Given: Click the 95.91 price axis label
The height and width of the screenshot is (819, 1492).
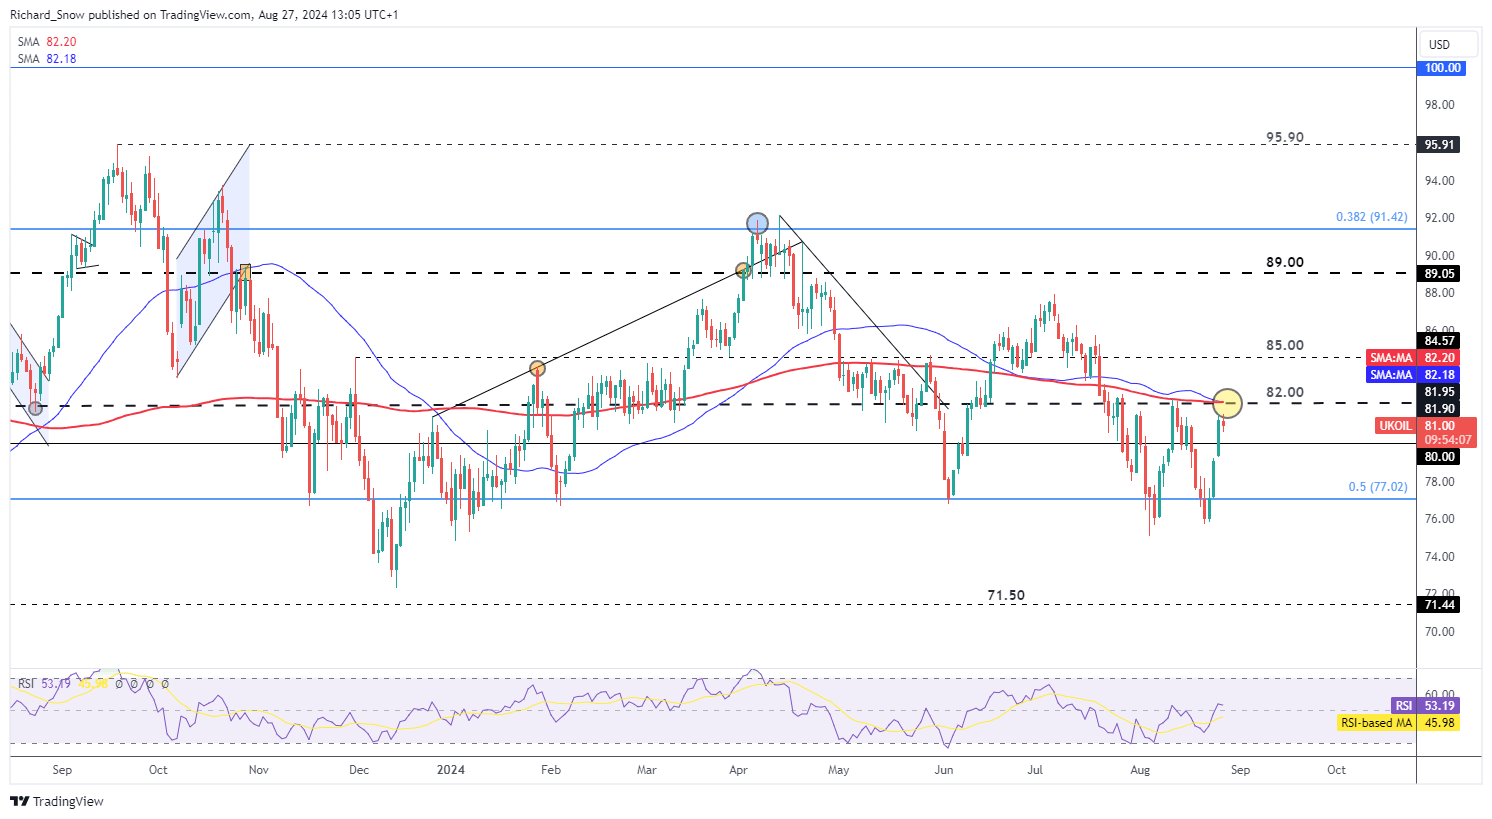Looking at the screenshot, I should click(x=1440, y=145).
